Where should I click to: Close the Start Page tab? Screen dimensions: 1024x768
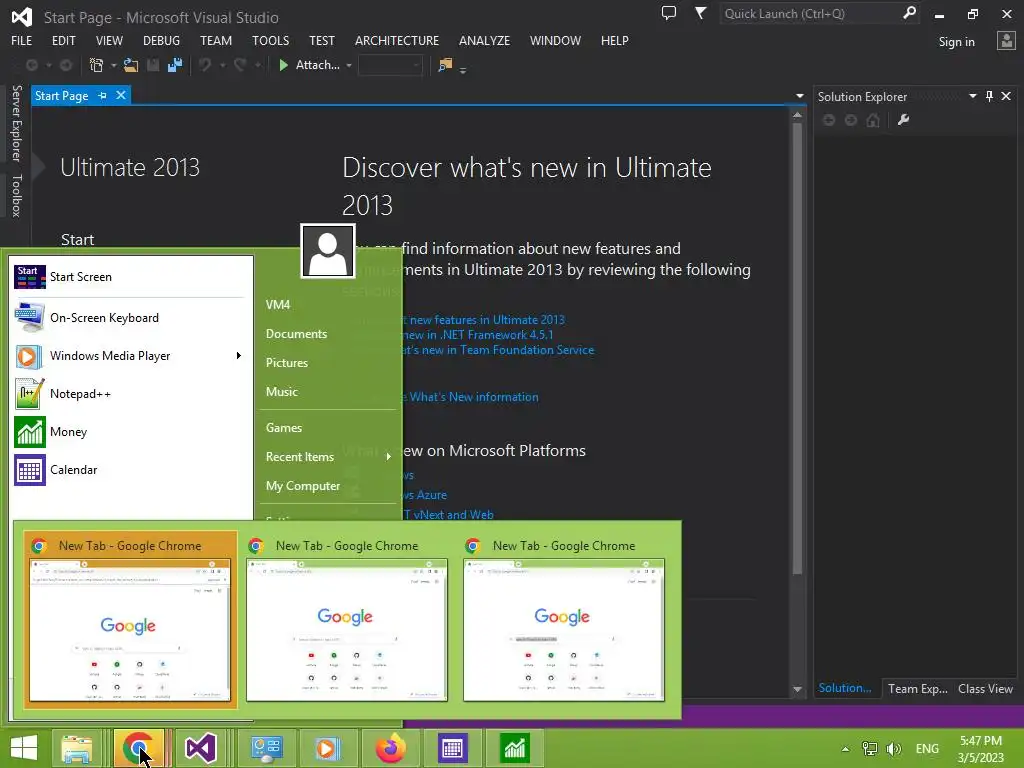[x=121, y=95]
